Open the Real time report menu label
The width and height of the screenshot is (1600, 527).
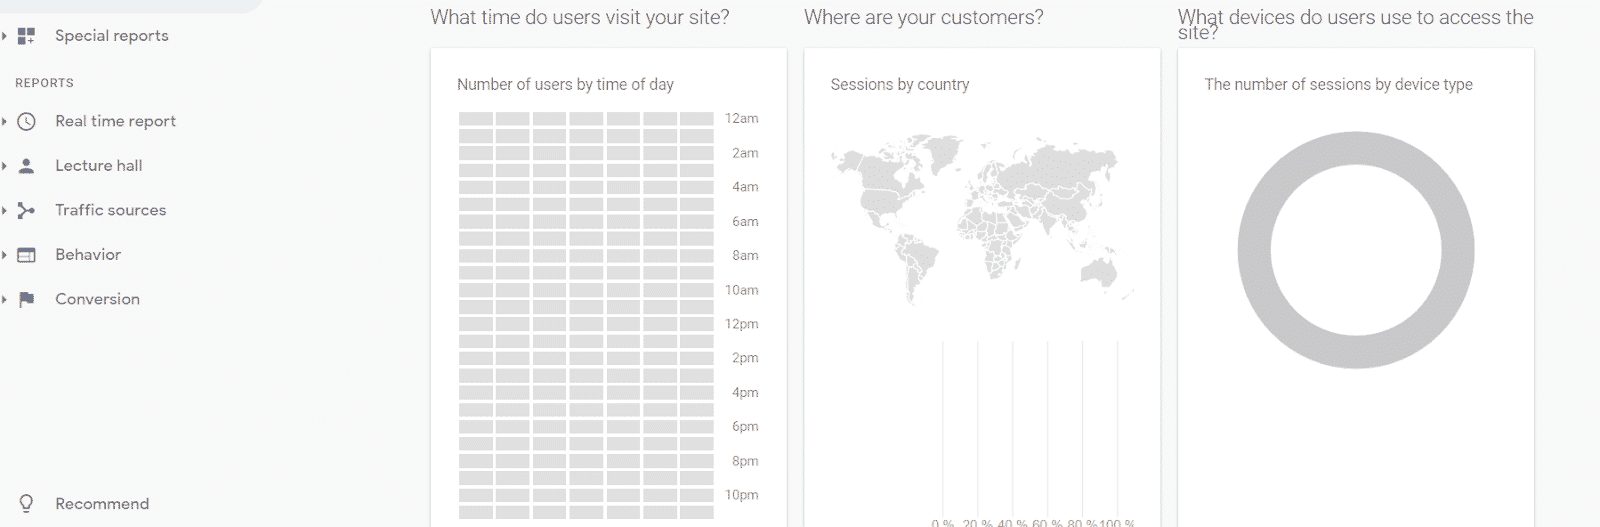[x=115, y=121]
